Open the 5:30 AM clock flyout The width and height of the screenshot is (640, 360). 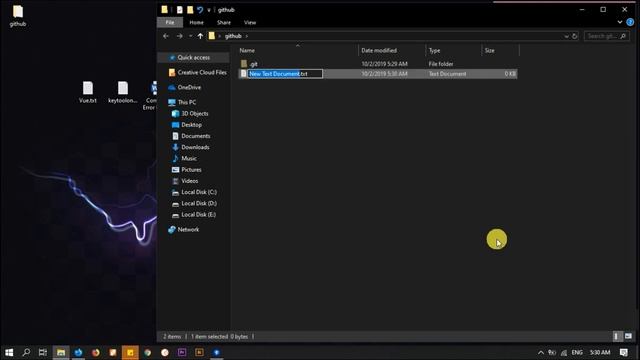[x=600, y=353]
